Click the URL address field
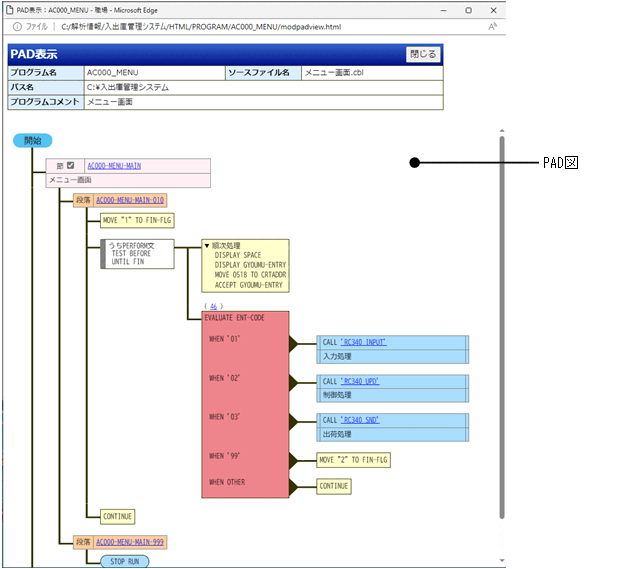The height and width of the screenshot is (569, 620). click(200, 27)
